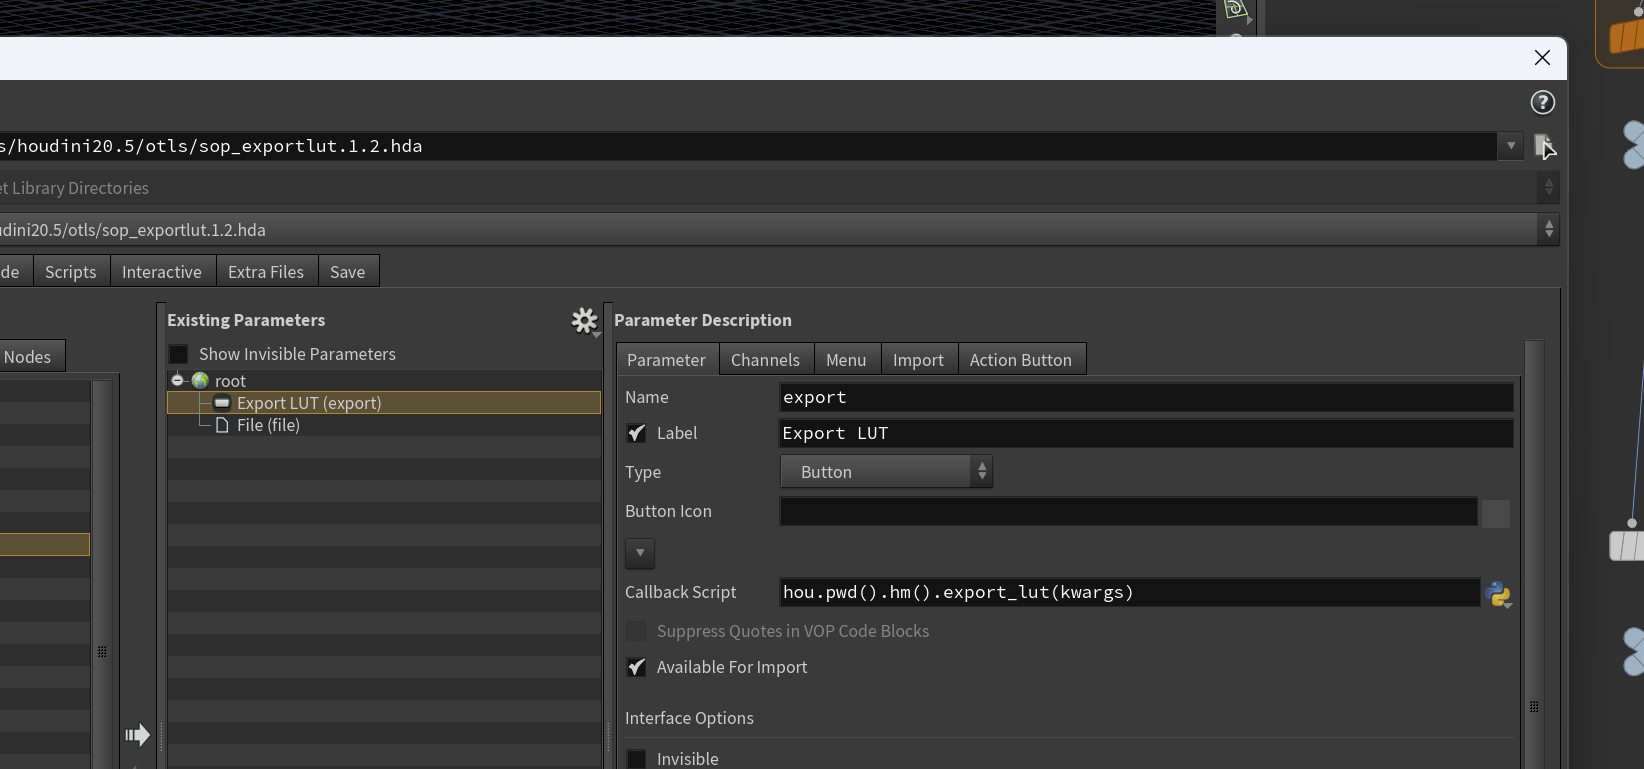Open the Import tab
Screen dimensions: 1644x769
click(x=918, y=360)
